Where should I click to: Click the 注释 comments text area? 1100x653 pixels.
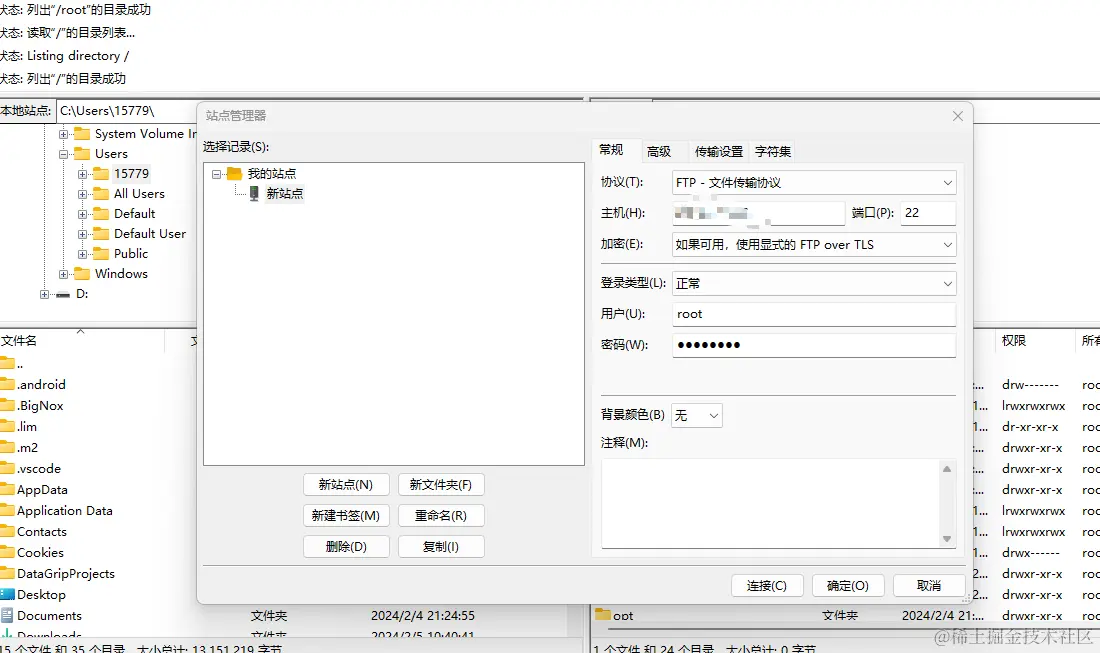click(771, 504)
